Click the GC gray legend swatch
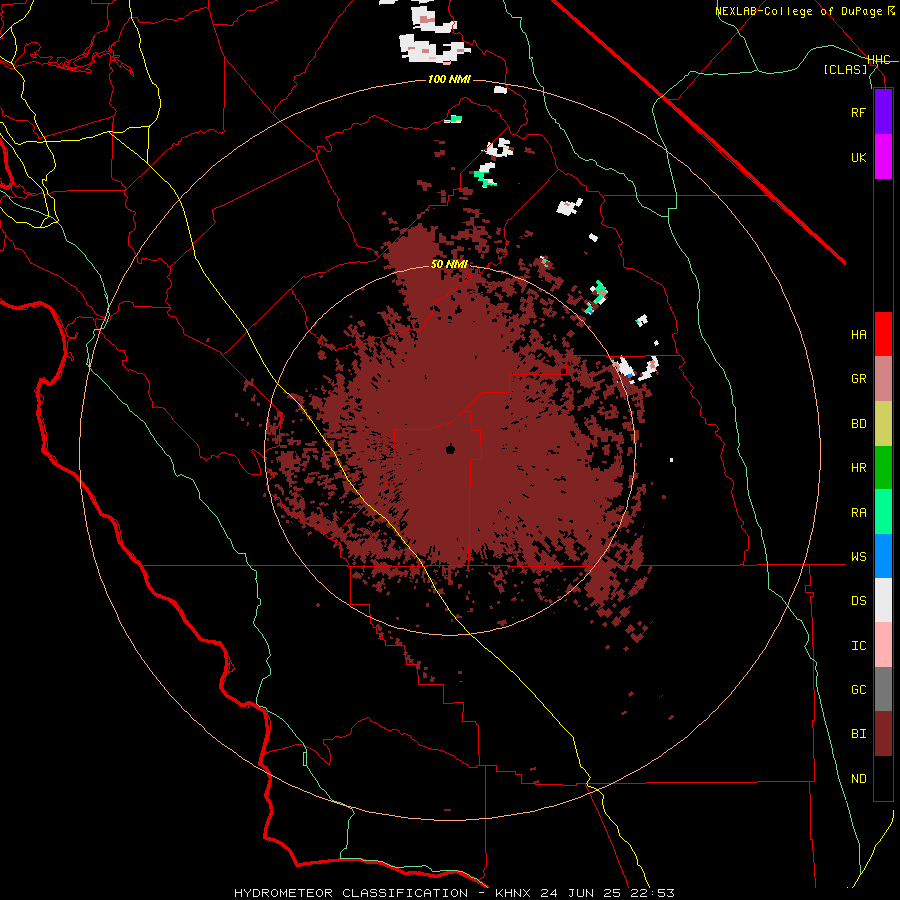 [x=883, y=689]
